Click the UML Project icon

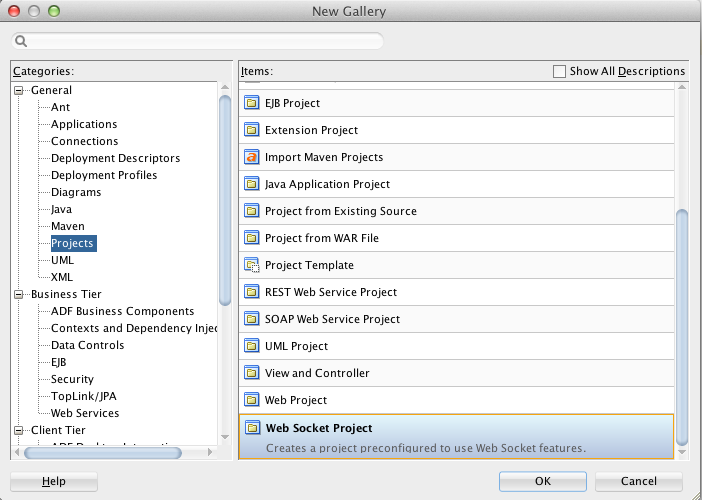pos(252,346)
